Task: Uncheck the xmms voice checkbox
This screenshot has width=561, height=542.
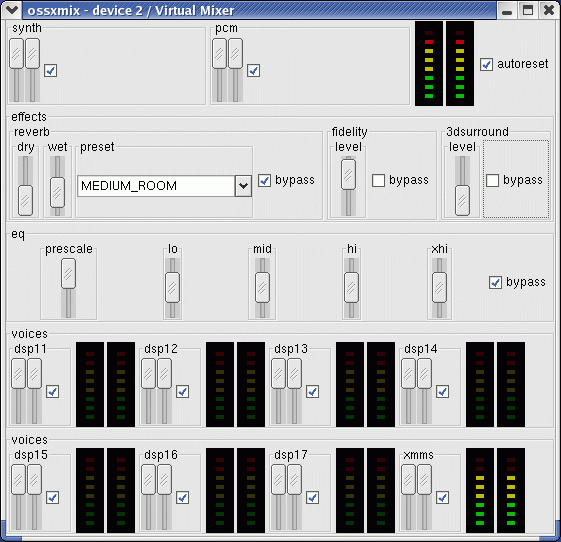Action: point(443,497)
